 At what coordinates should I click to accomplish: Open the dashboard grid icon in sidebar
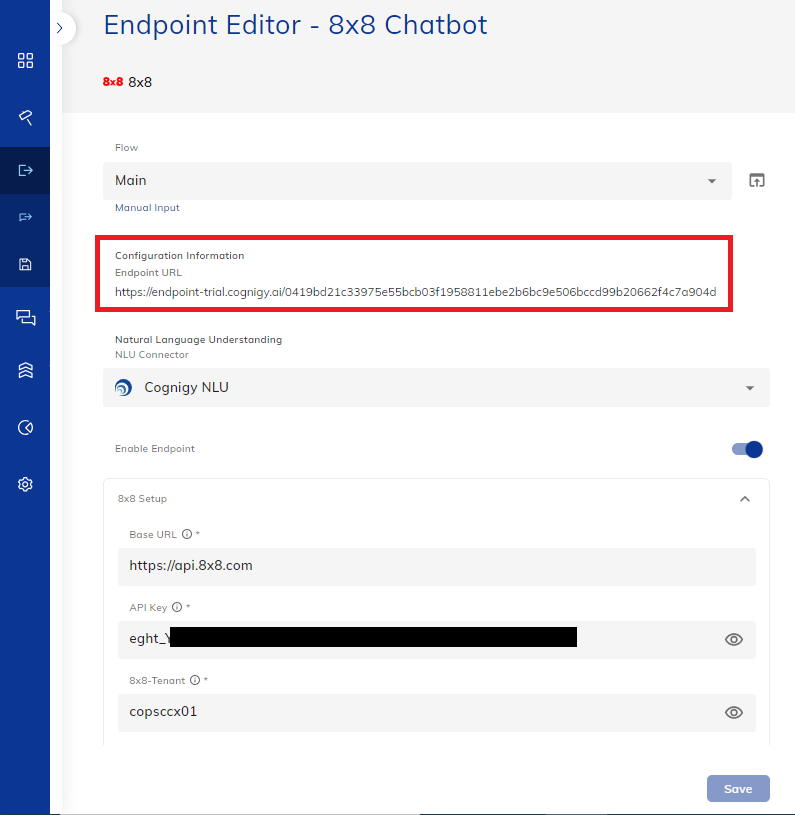pos(25,60)
